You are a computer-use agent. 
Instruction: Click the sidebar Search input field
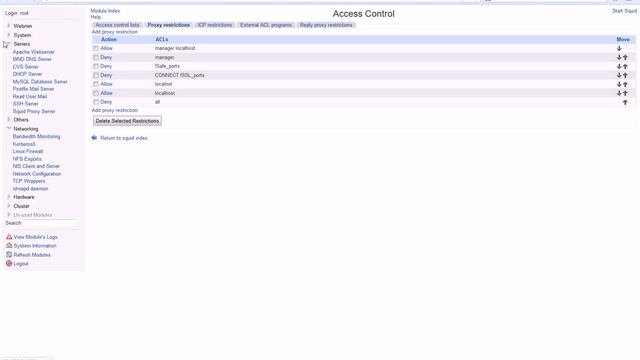tap(48, 223)
